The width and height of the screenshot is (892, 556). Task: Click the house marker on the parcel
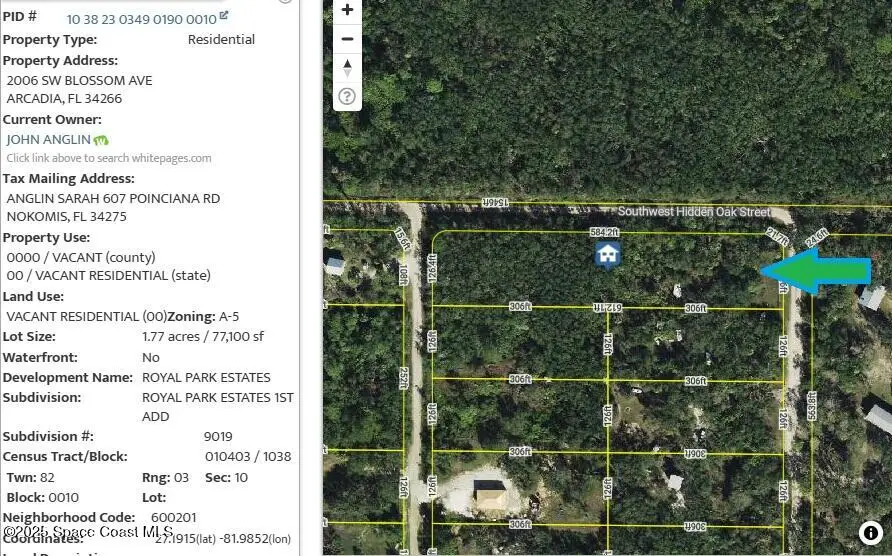coord(608,255)
